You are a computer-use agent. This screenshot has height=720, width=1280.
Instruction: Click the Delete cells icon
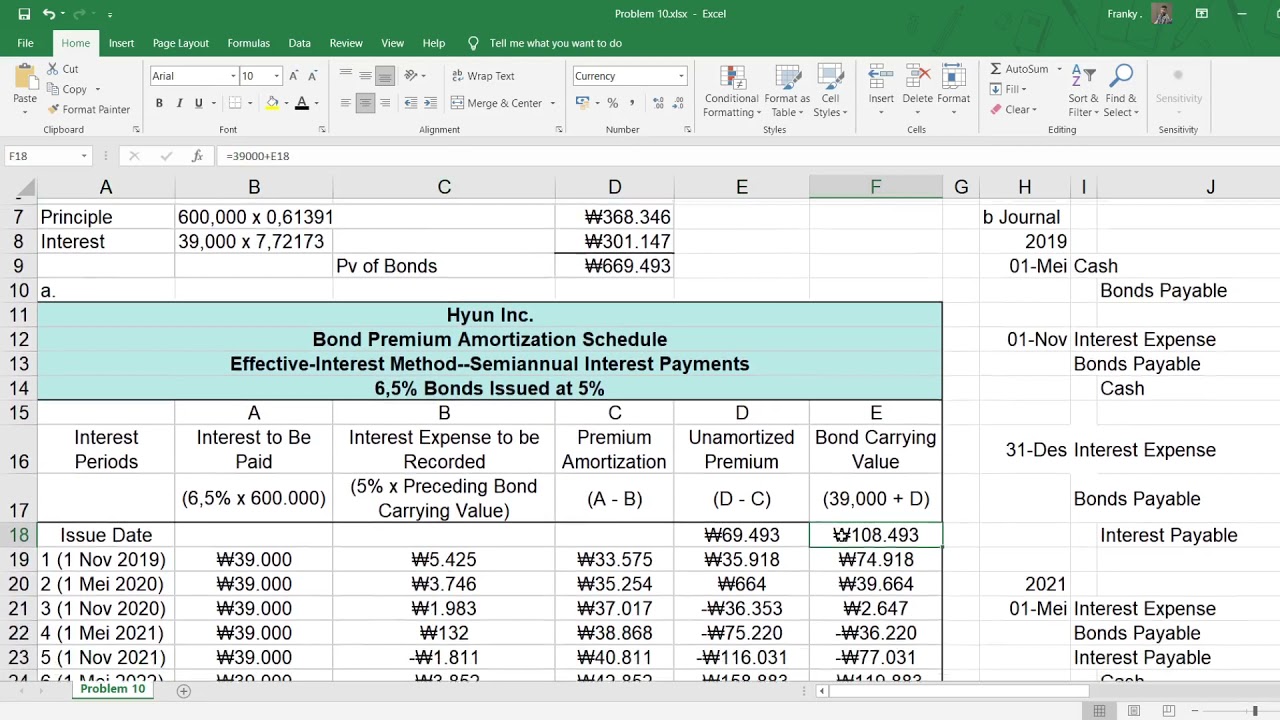tap(917, 78)
